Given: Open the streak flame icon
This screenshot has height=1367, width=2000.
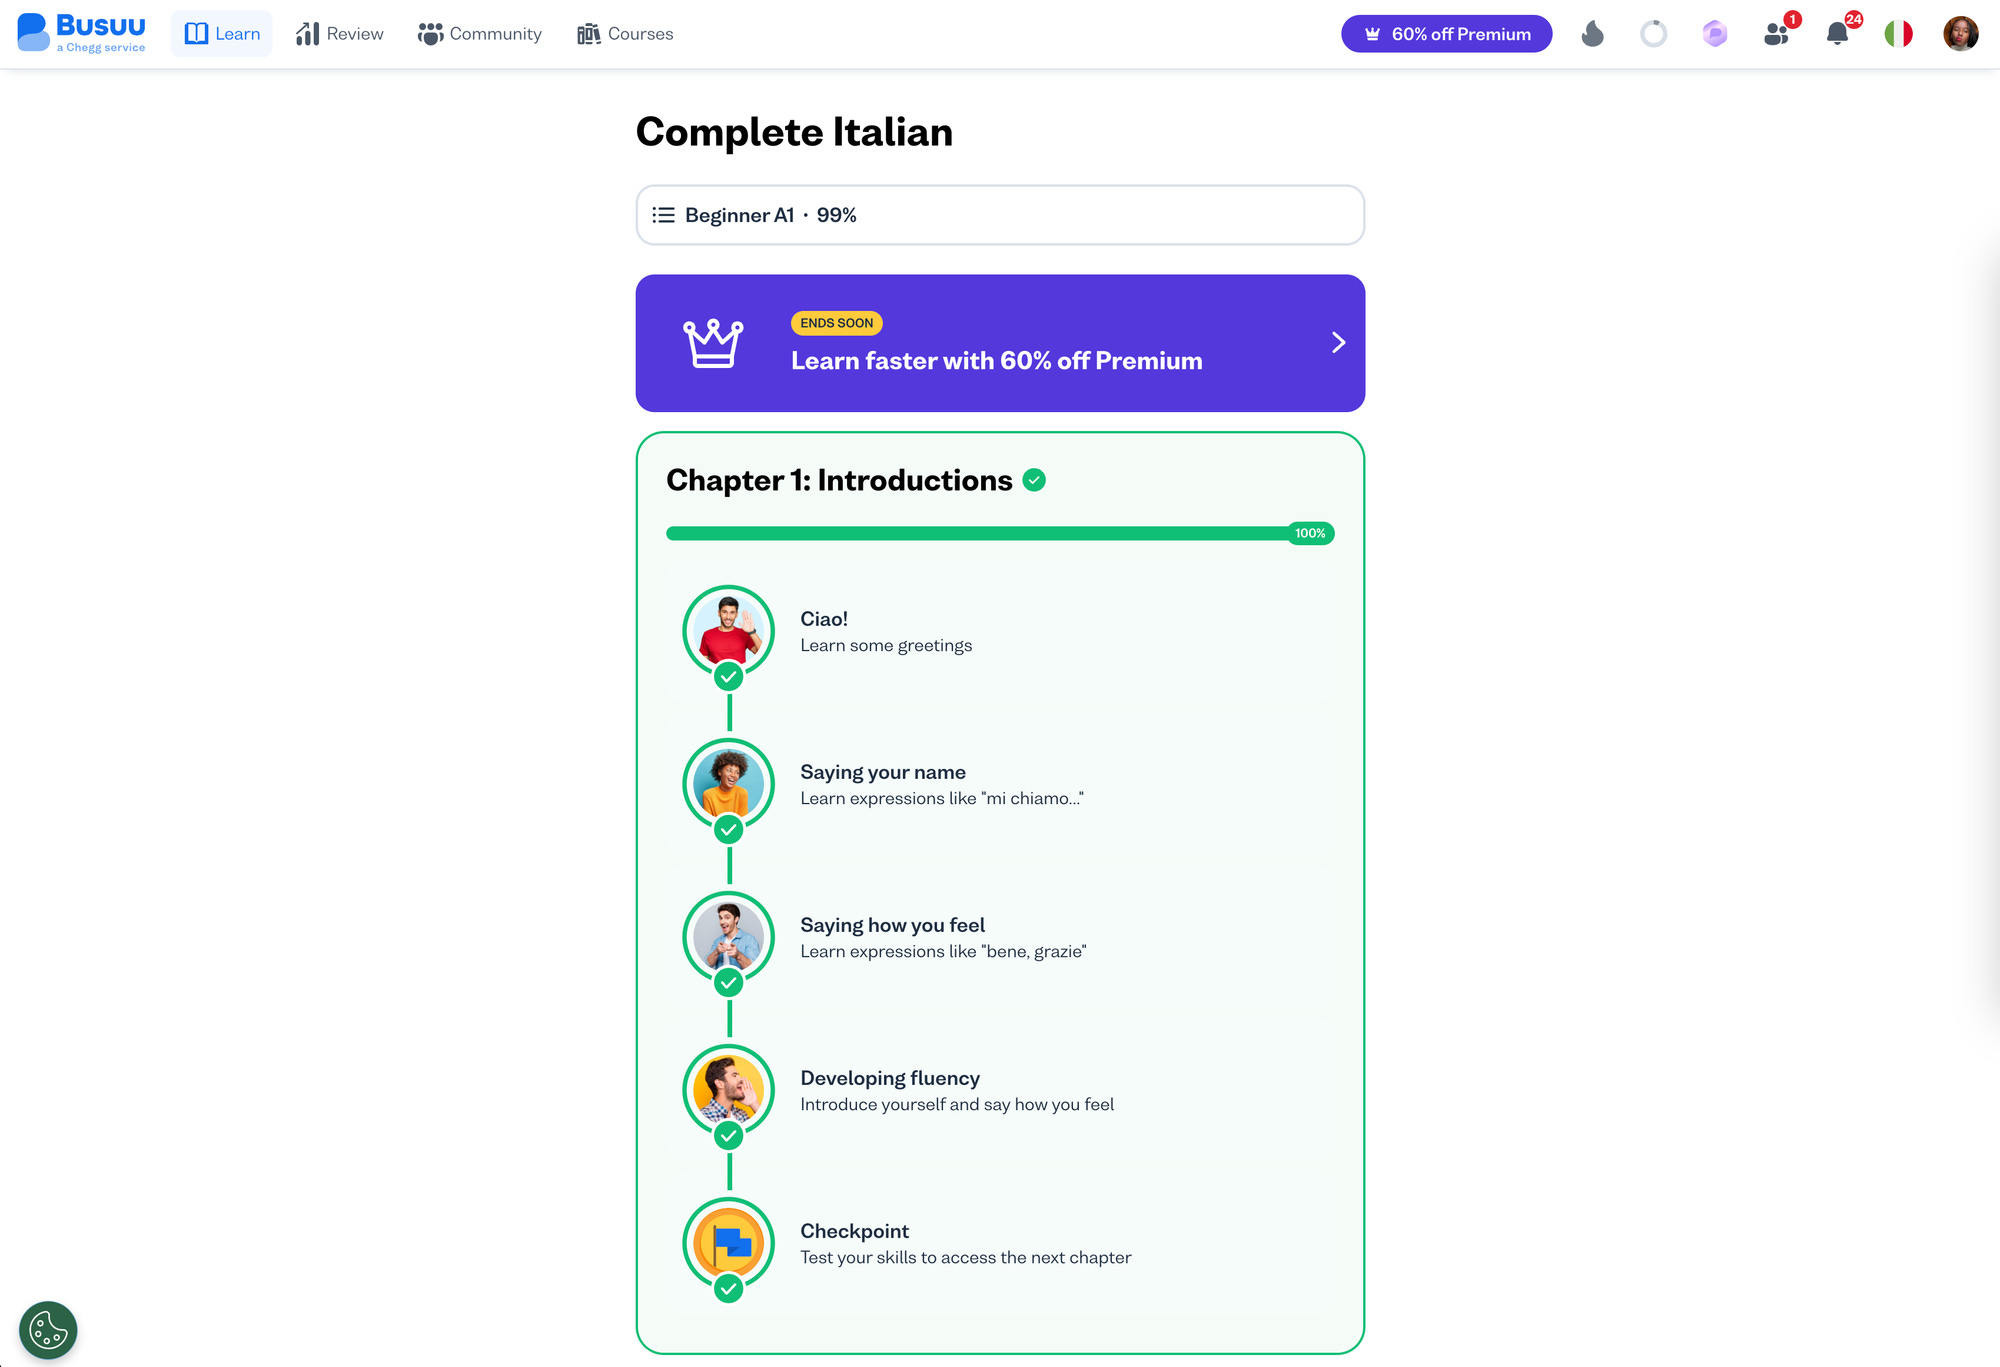Looking at the screenshot, I should click(1592, 34).
